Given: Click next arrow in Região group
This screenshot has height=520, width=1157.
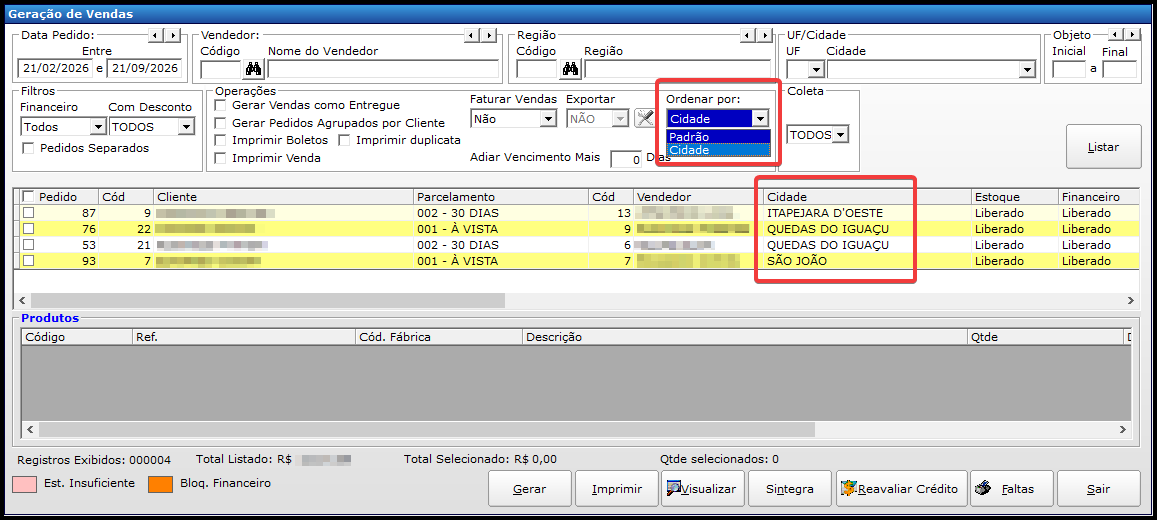Looking at the screenshot, I should [764, 35].
